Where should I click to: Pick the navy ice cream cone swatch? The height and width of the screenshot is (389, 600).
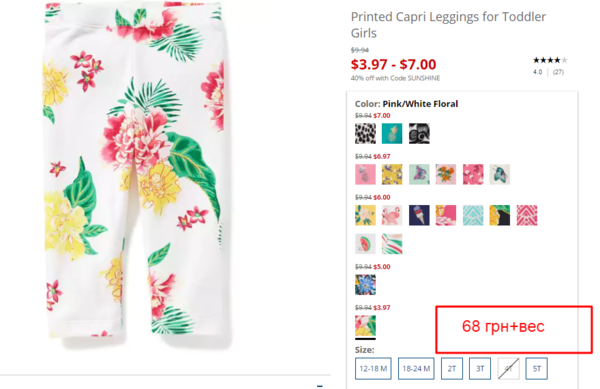[419, 215]
